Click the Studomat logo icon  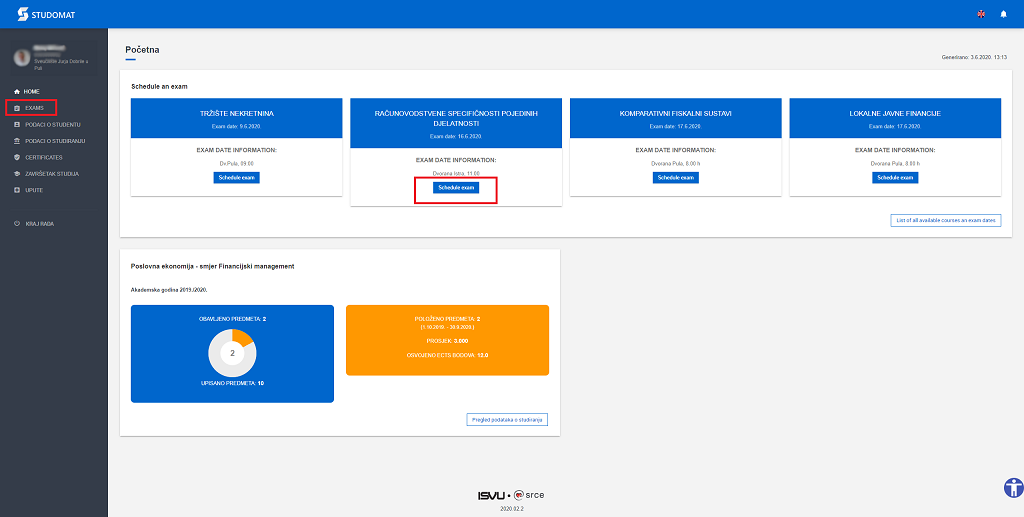click(x=23, y=13)
